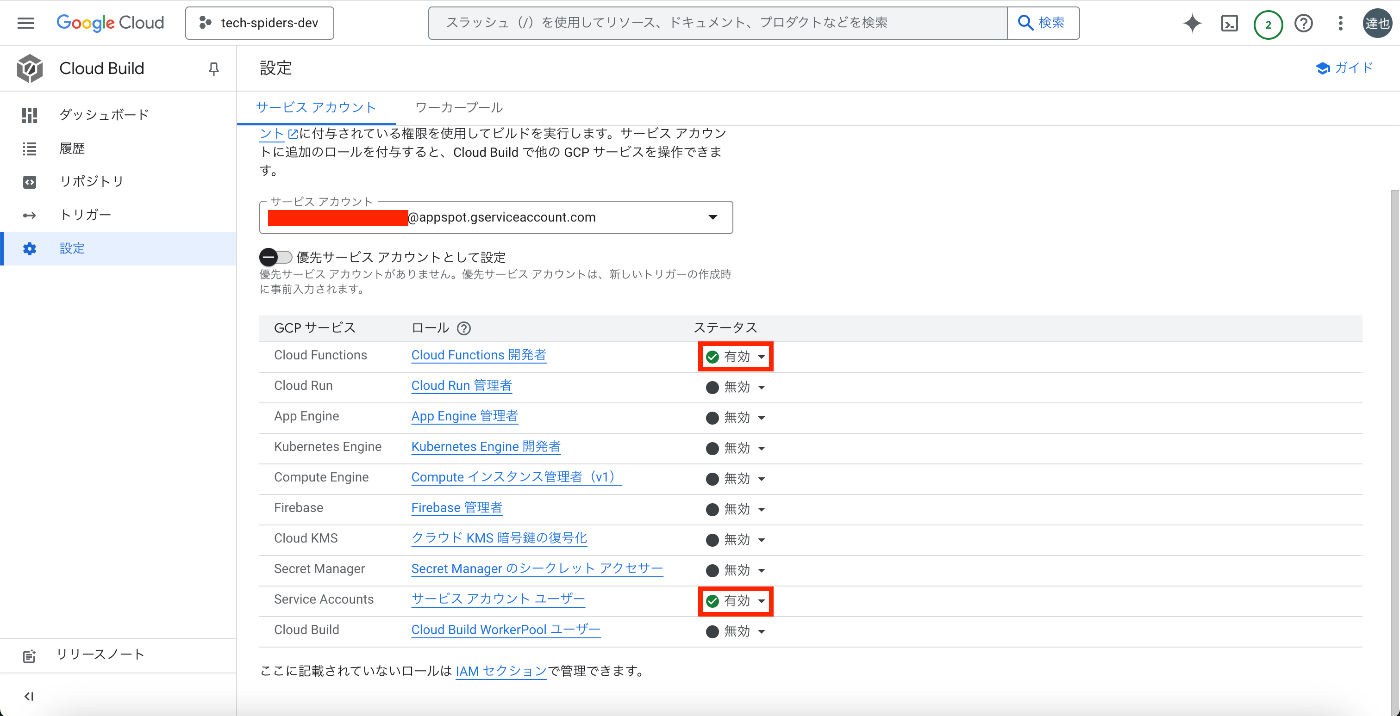Click the green check icon for Service Accounts

pos(713,601)
